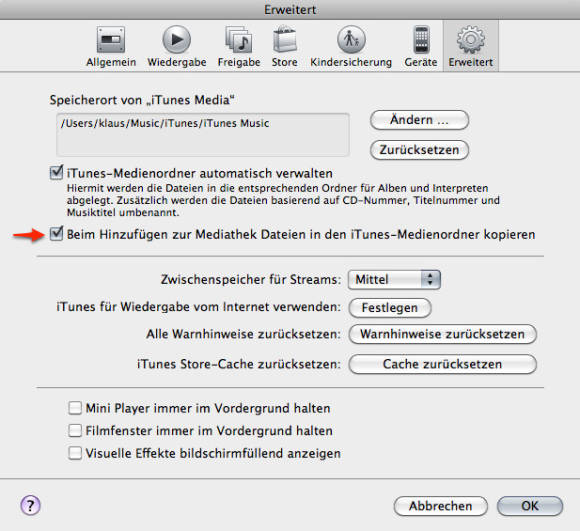Toggle iTunes-Medienordner automatisch verwalten checkbox
The height and width of the screenshot is (531, 580).
click(x=57, y=173)
